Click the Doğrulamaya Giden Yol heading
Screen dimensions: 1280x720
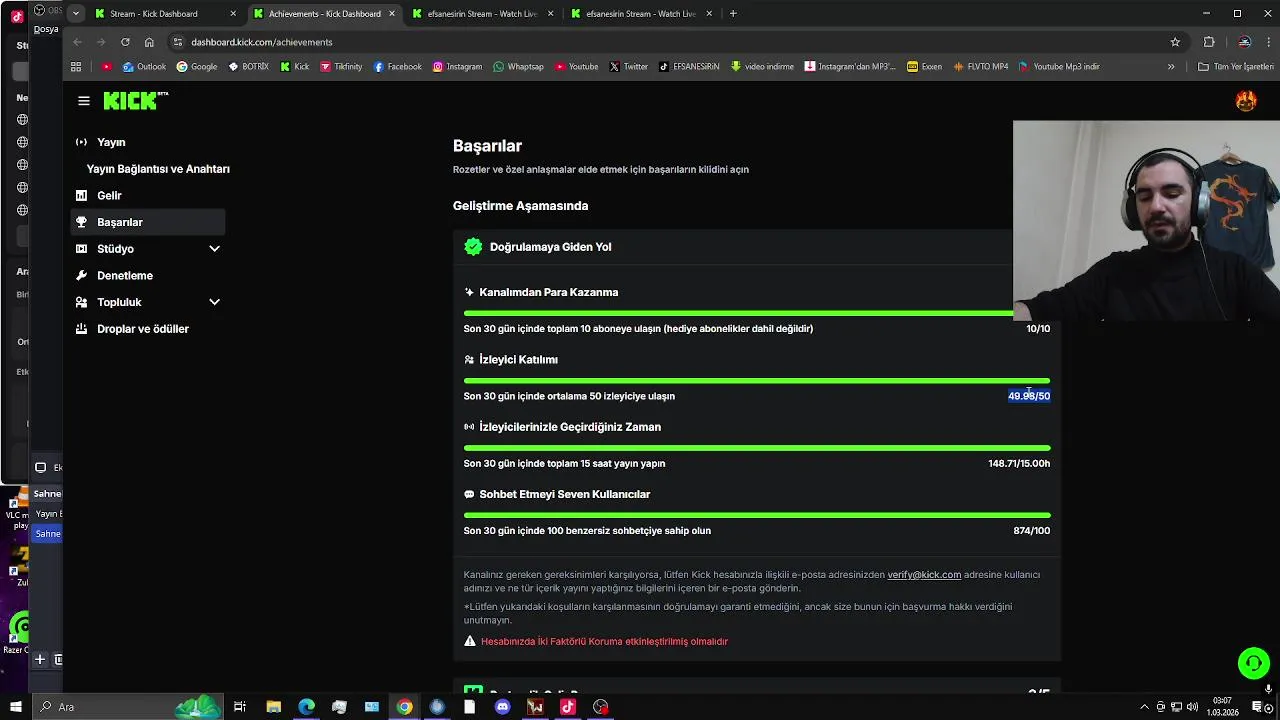(x=550, y=247)
